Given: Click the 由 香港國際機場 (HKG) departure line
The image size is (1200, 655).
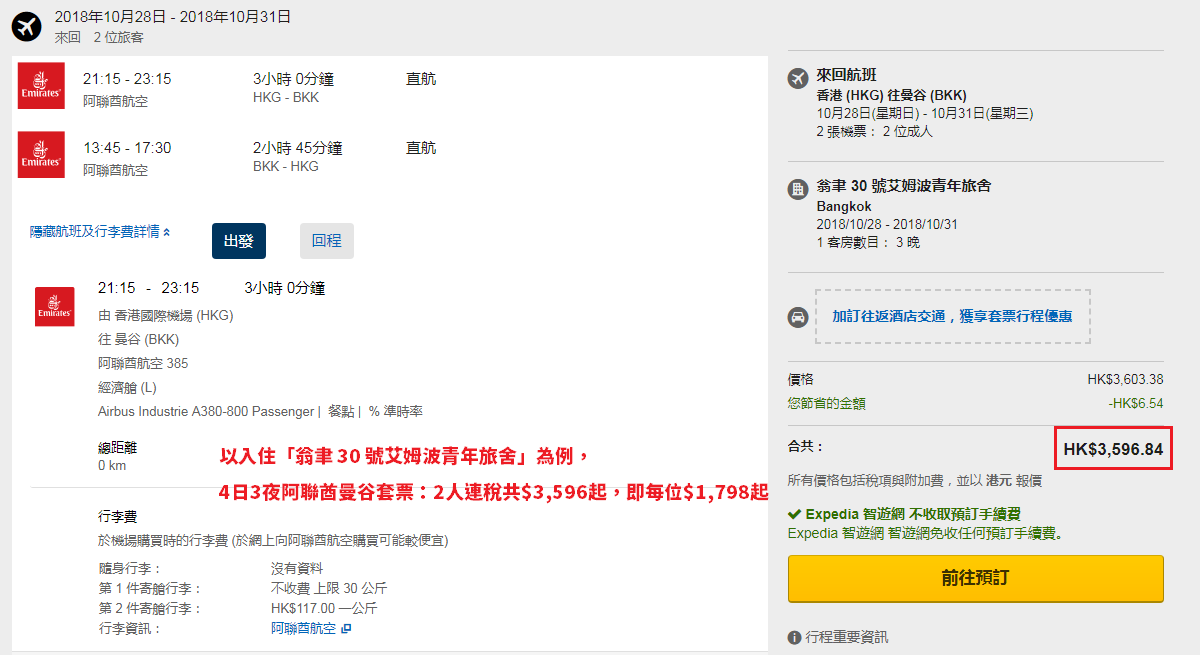Looking at the screenshot, I should click(x=165, y=315).
